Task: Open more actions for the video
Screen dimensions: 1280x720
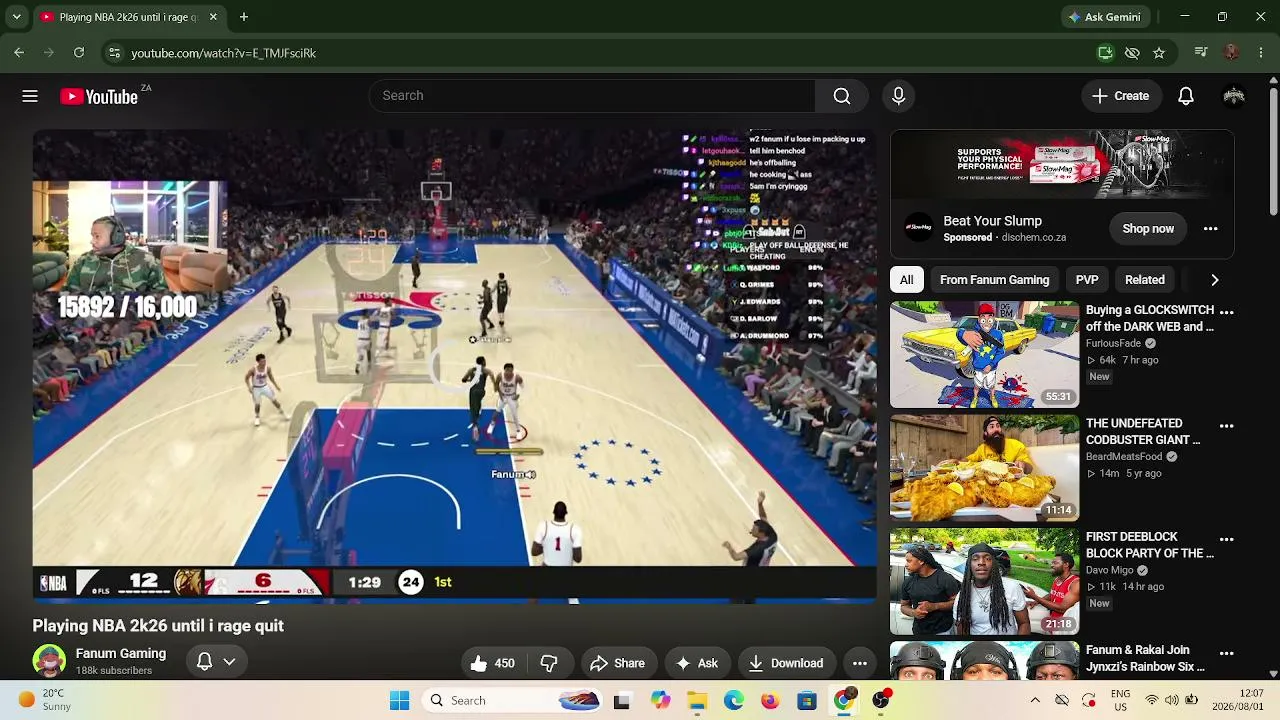Action: point(860,663)
